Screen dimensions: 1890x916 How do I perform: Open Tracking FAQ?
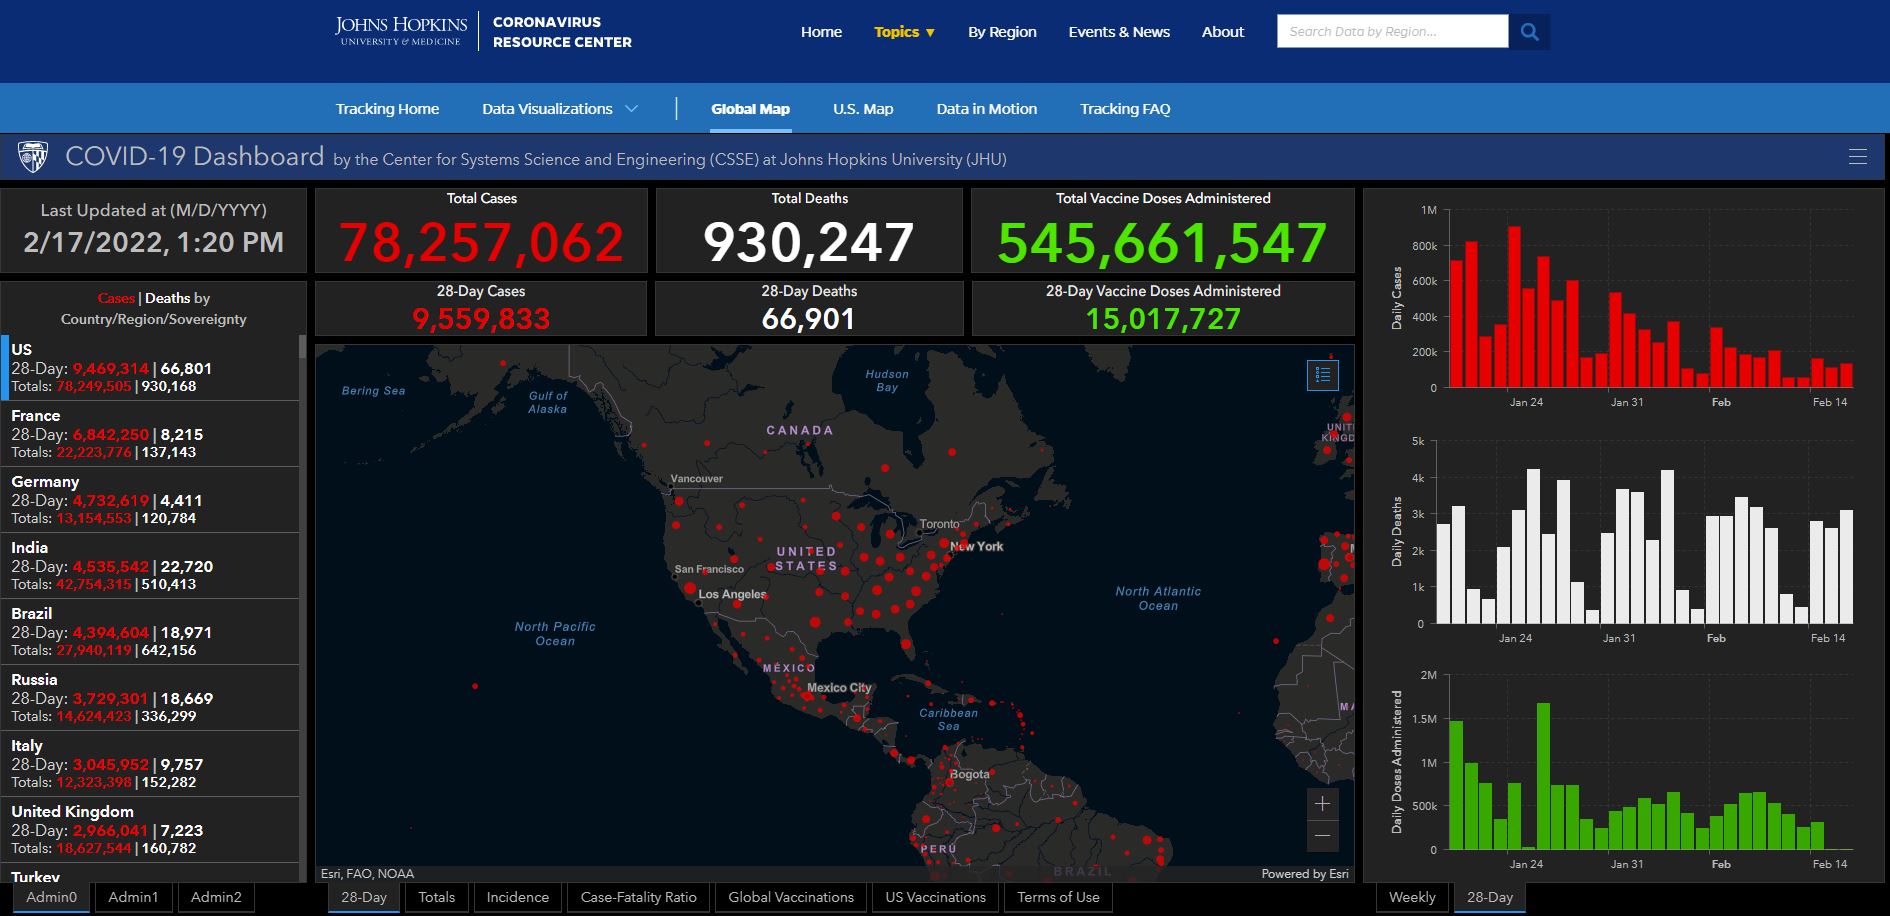1125,109
